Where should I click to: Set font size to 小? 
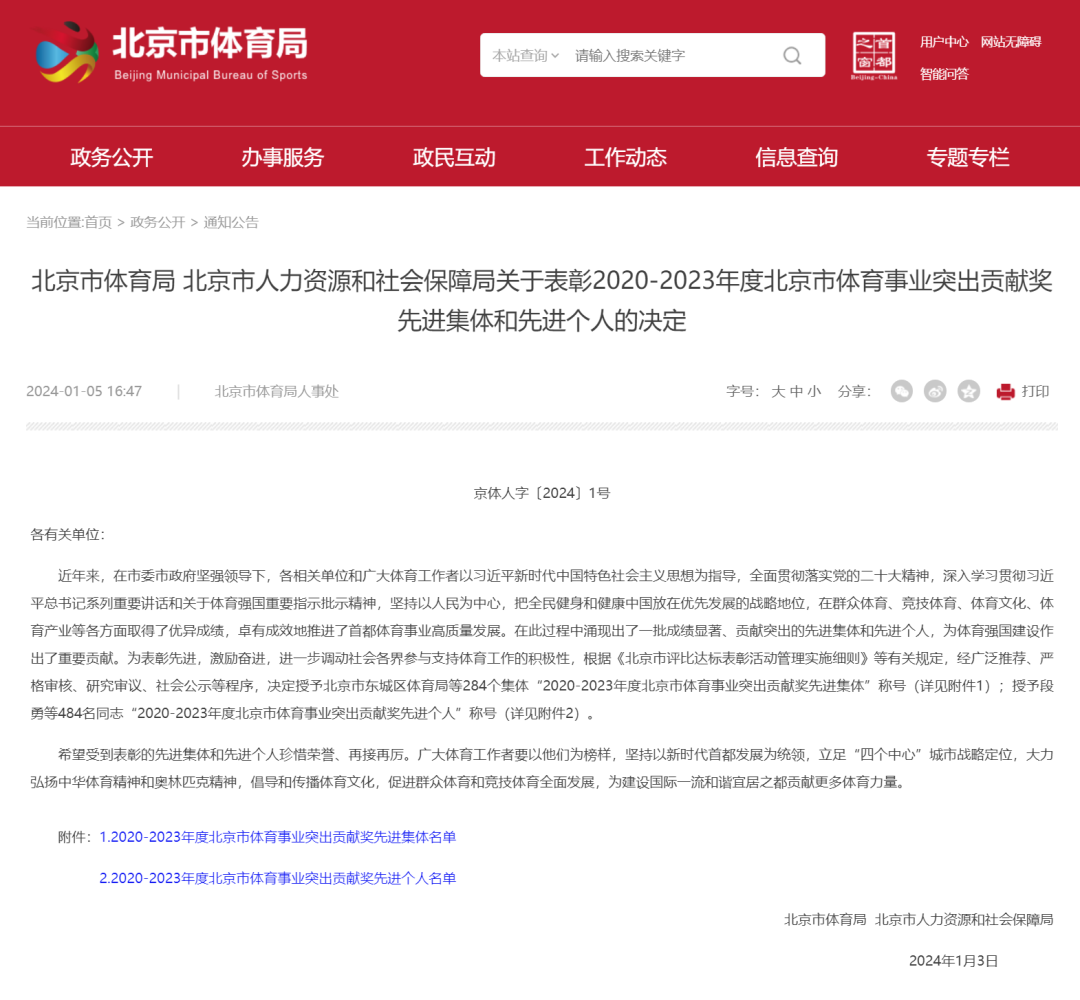(814, 392)
